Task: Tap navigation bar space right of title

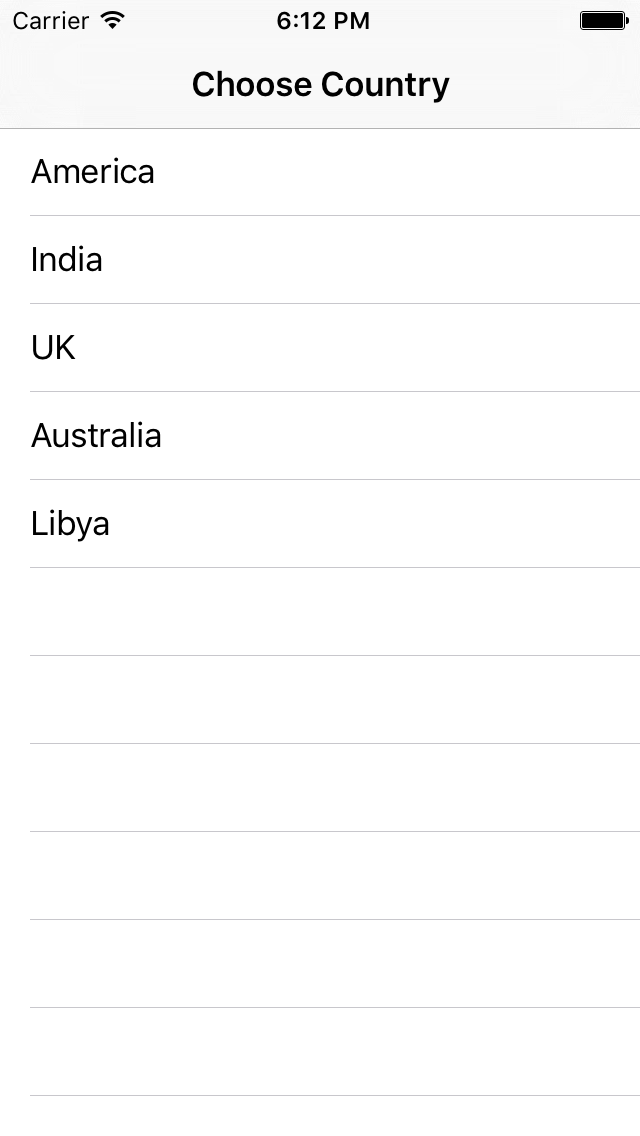Action: pyautogui.click(x=545, y=85)
